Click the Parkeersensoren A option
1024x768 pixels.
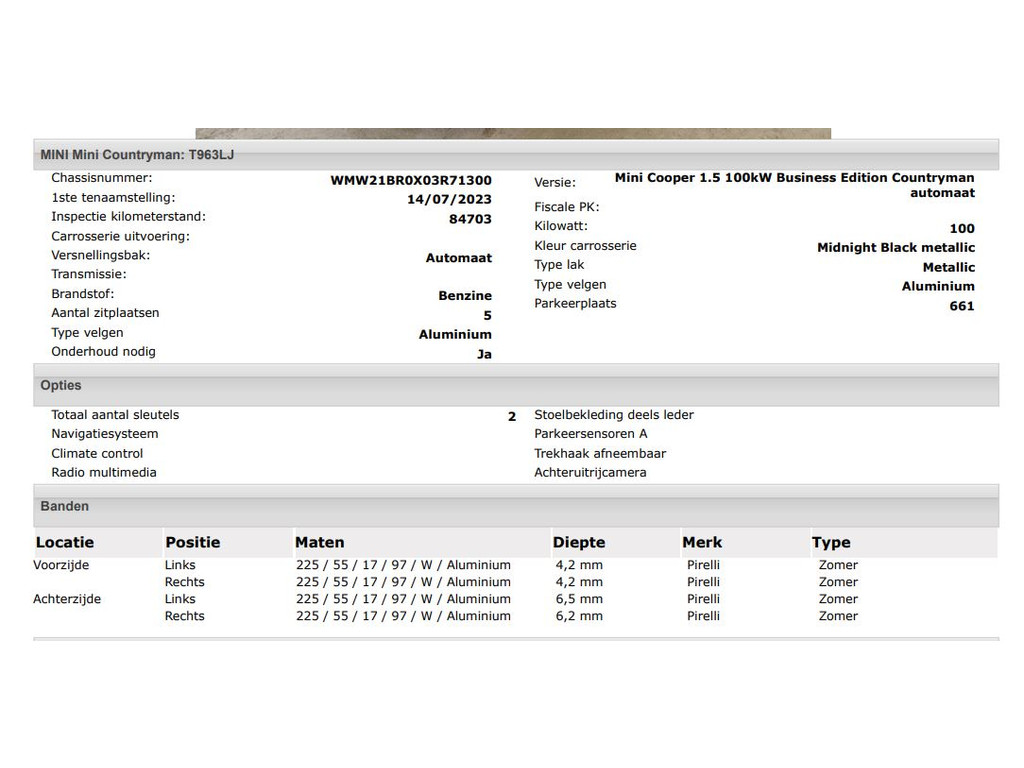(x=590, y=434)
